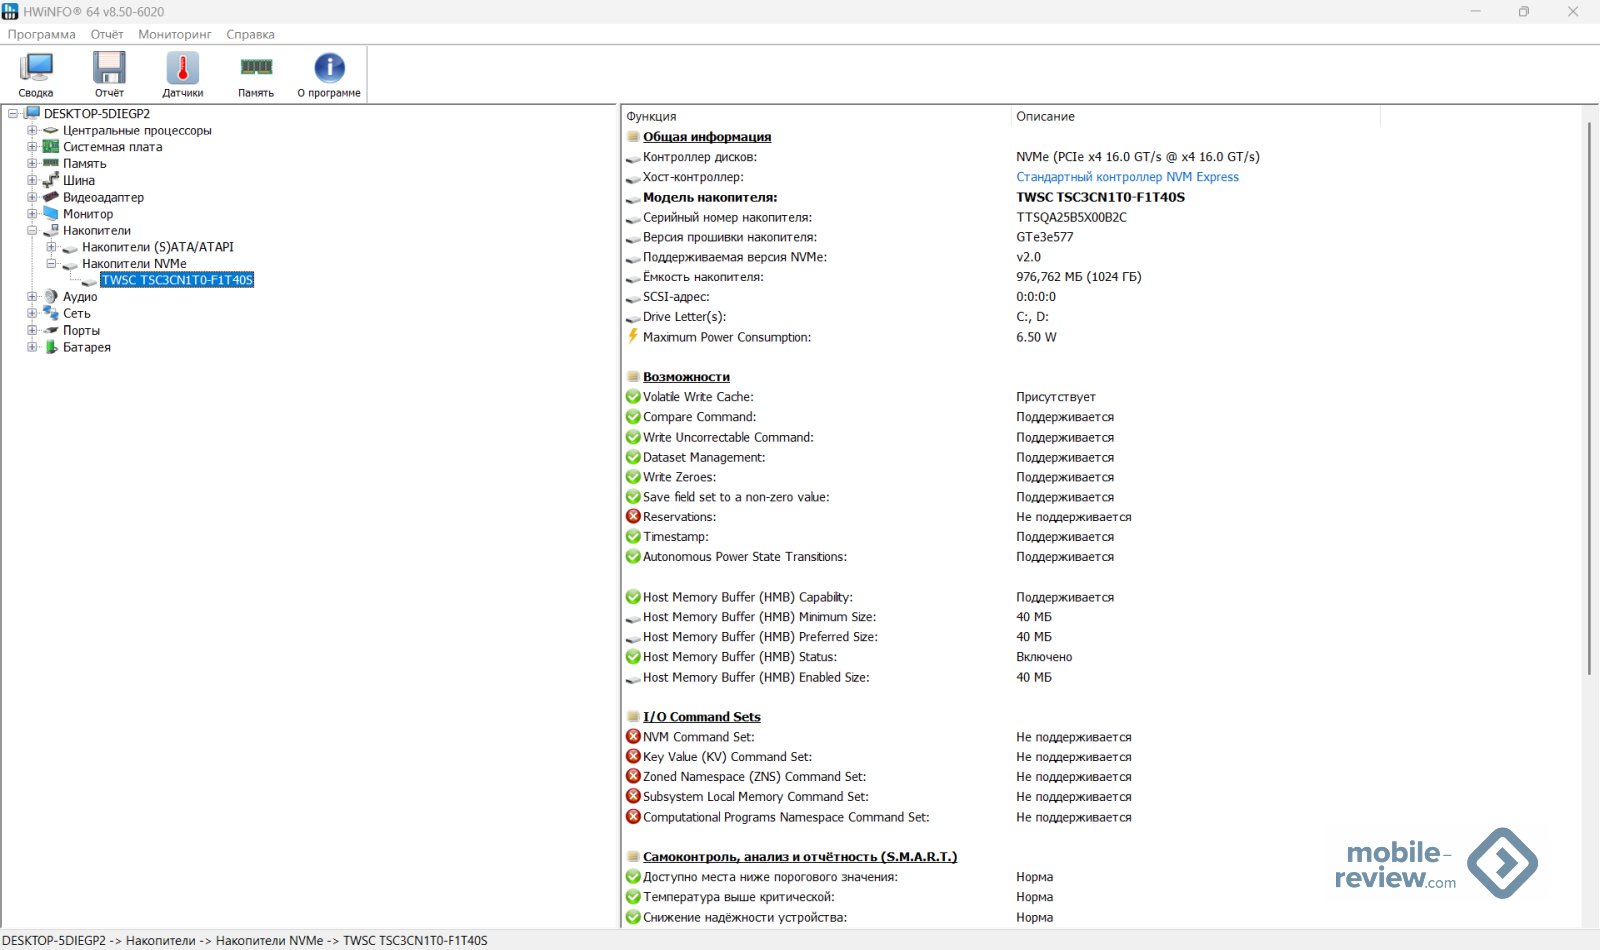Click the model value TWSC TSC3CN1T0-F1T40S in details
1600x950 pixels.
[1100, 197]
